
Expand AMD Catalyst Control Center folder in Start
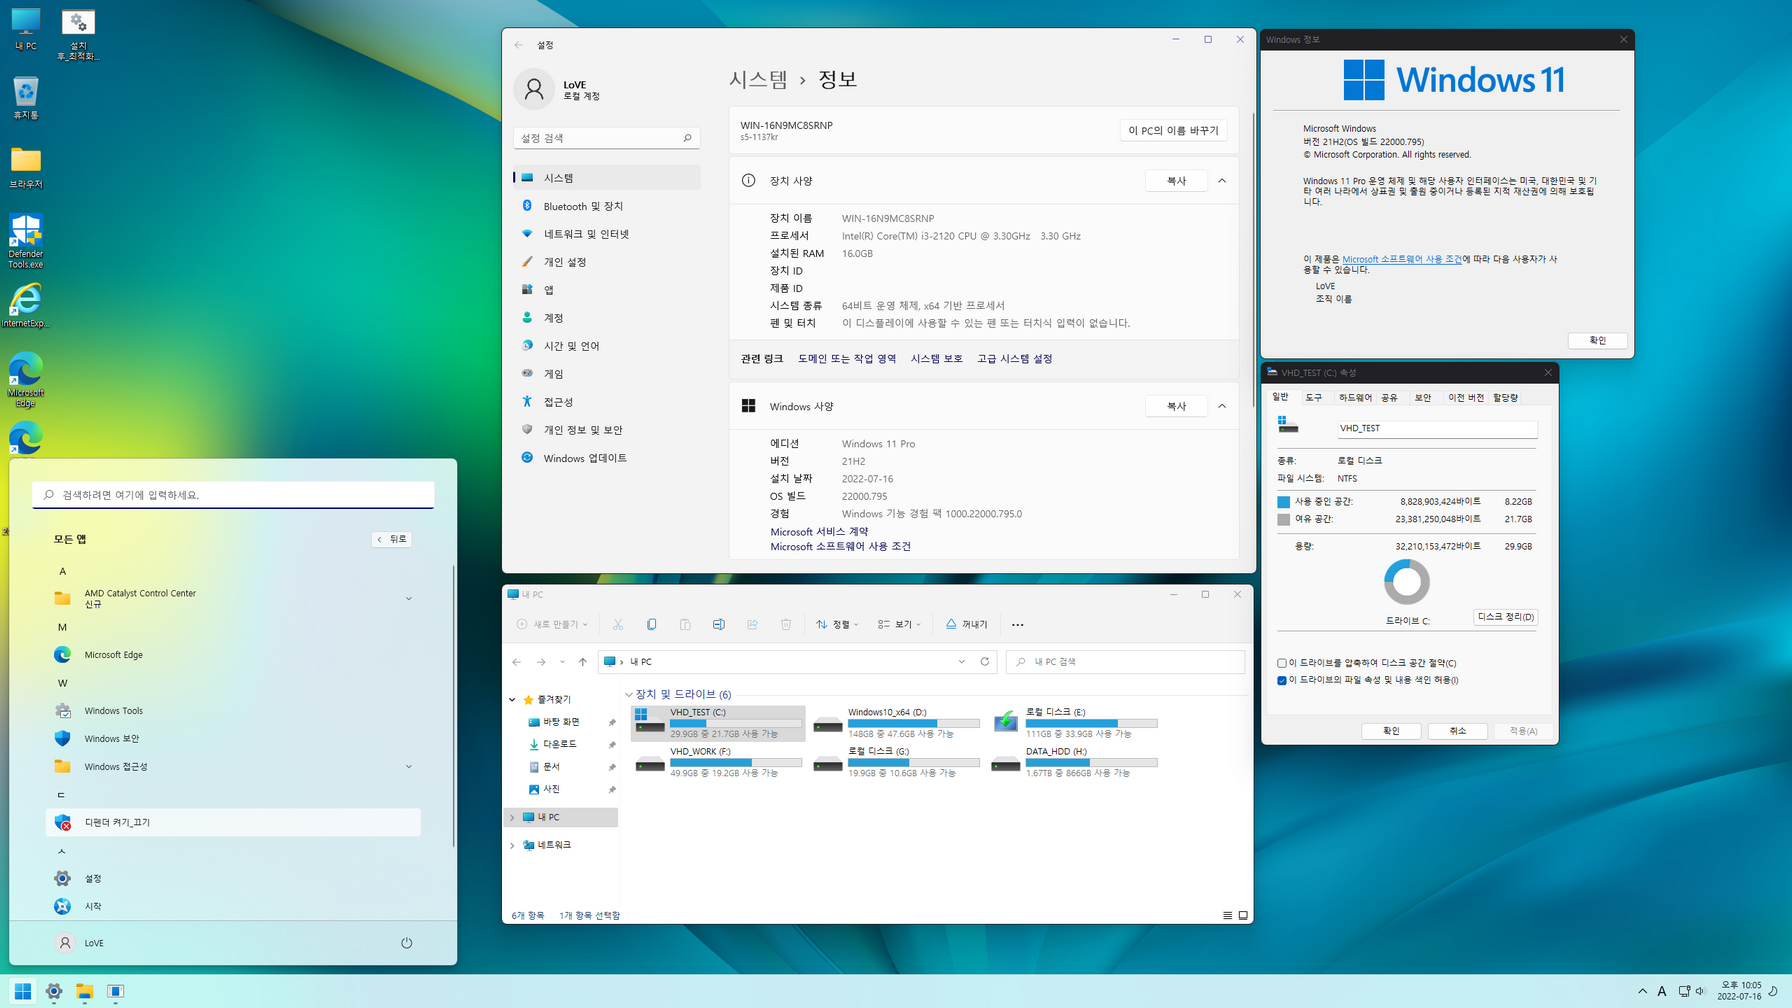[x=408, y=599]
